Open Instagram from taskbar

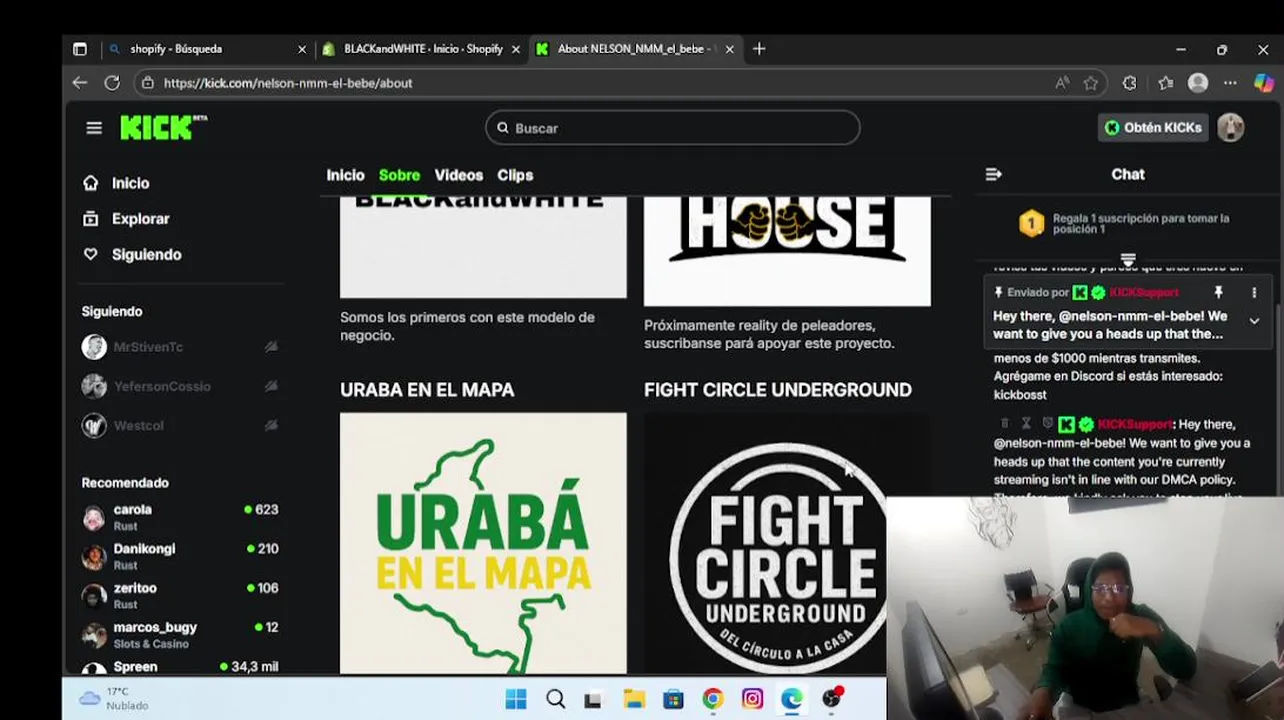click(x=752, y=699)
